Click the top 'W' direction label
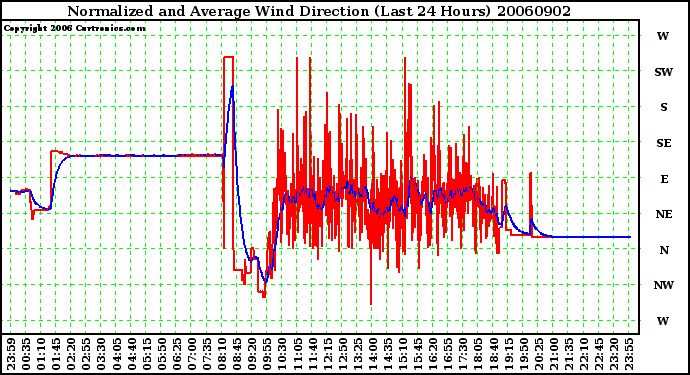690x375 pixels. click(x=663, y=36)
